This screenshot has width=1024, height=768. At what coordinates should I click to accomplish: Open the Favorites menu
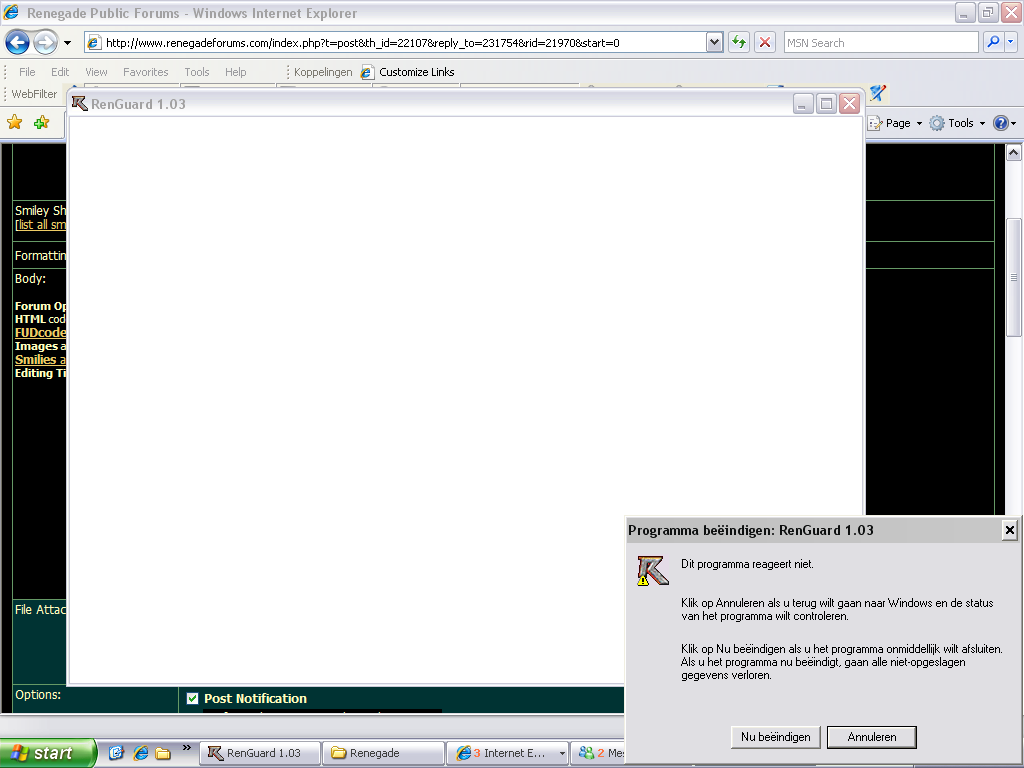[x=145, y=72]
